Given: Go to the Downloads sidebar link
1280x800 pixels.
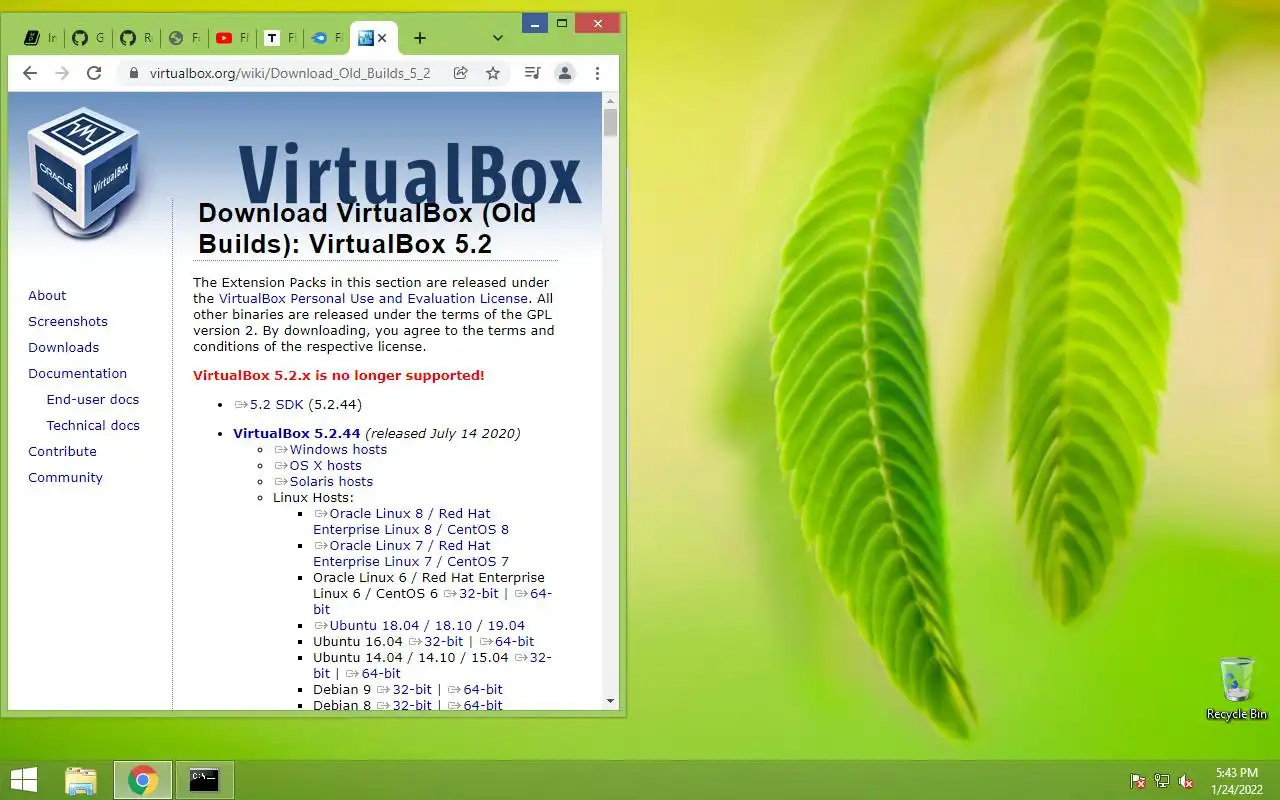Looking at the screenshot, I should pyautogui.click(x=64, y=348).
